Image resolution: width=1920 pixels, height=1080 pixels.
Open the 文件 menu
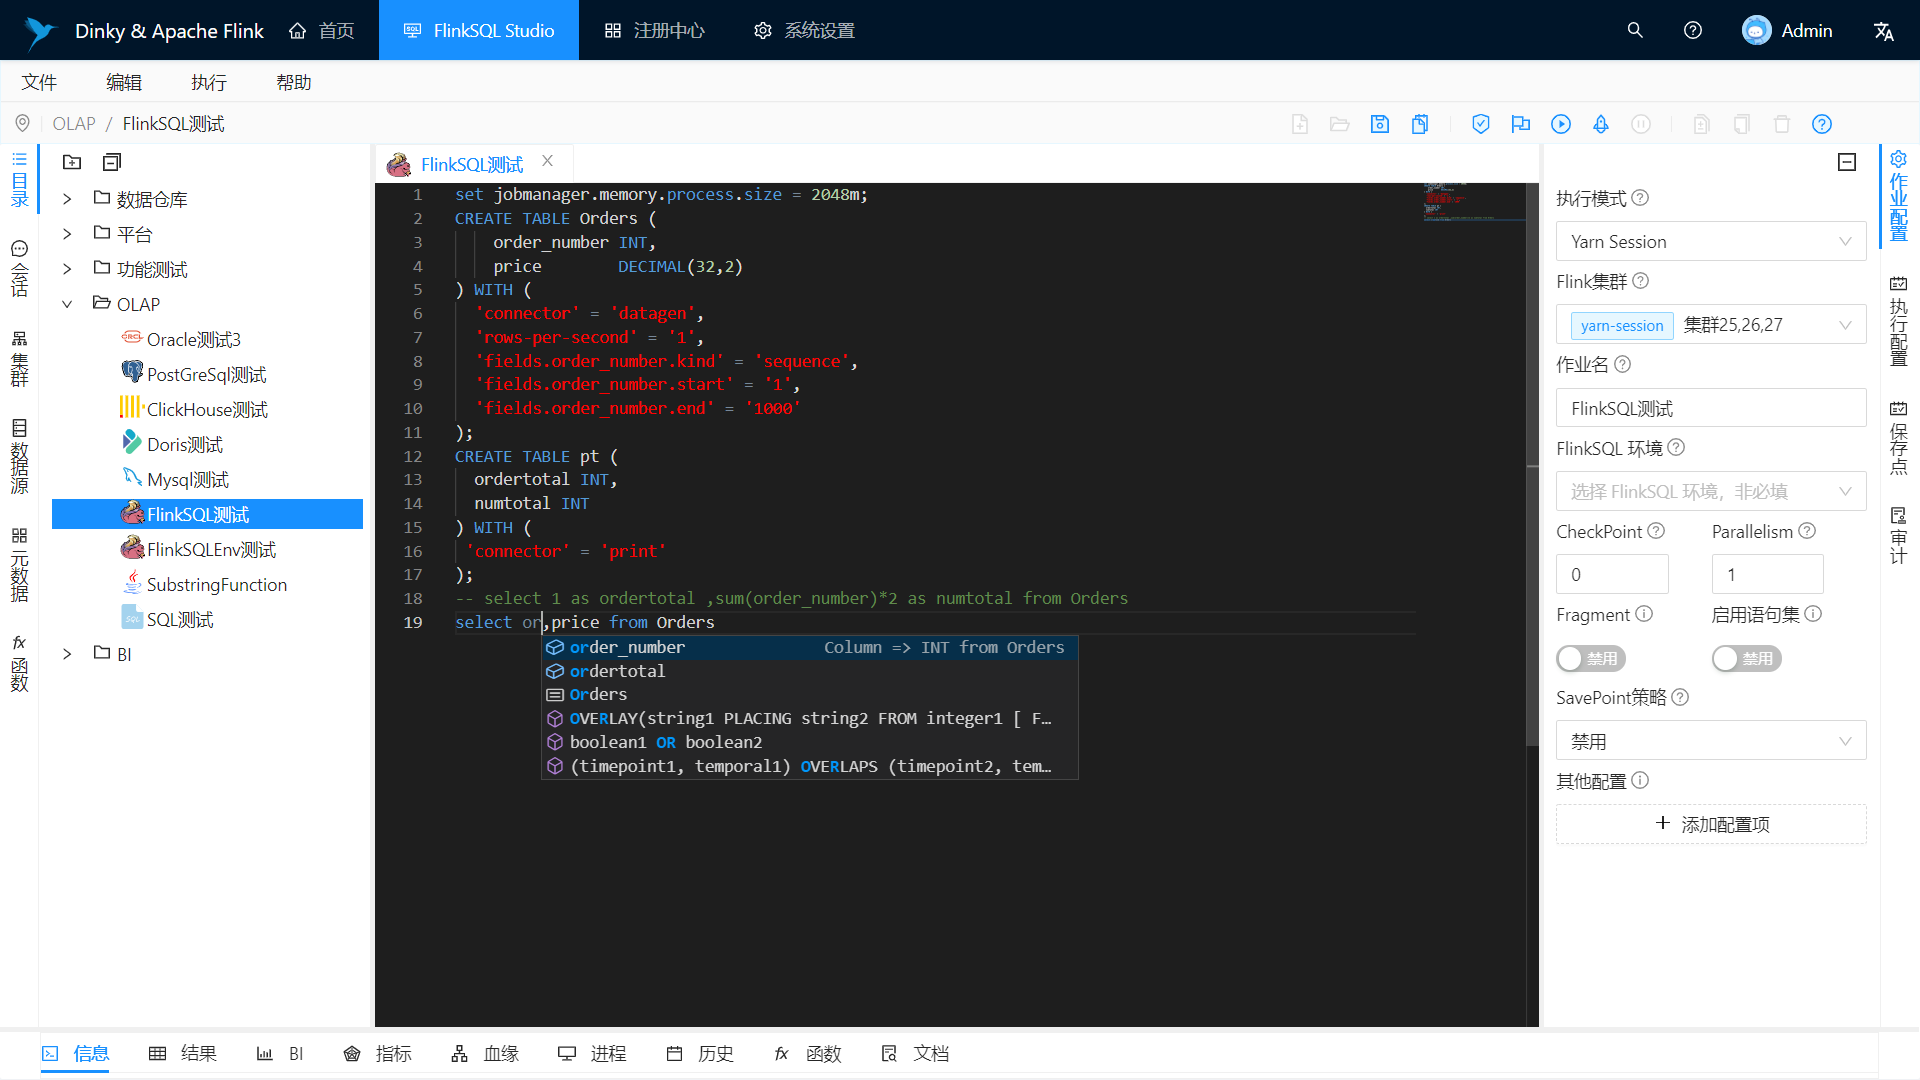39,82
